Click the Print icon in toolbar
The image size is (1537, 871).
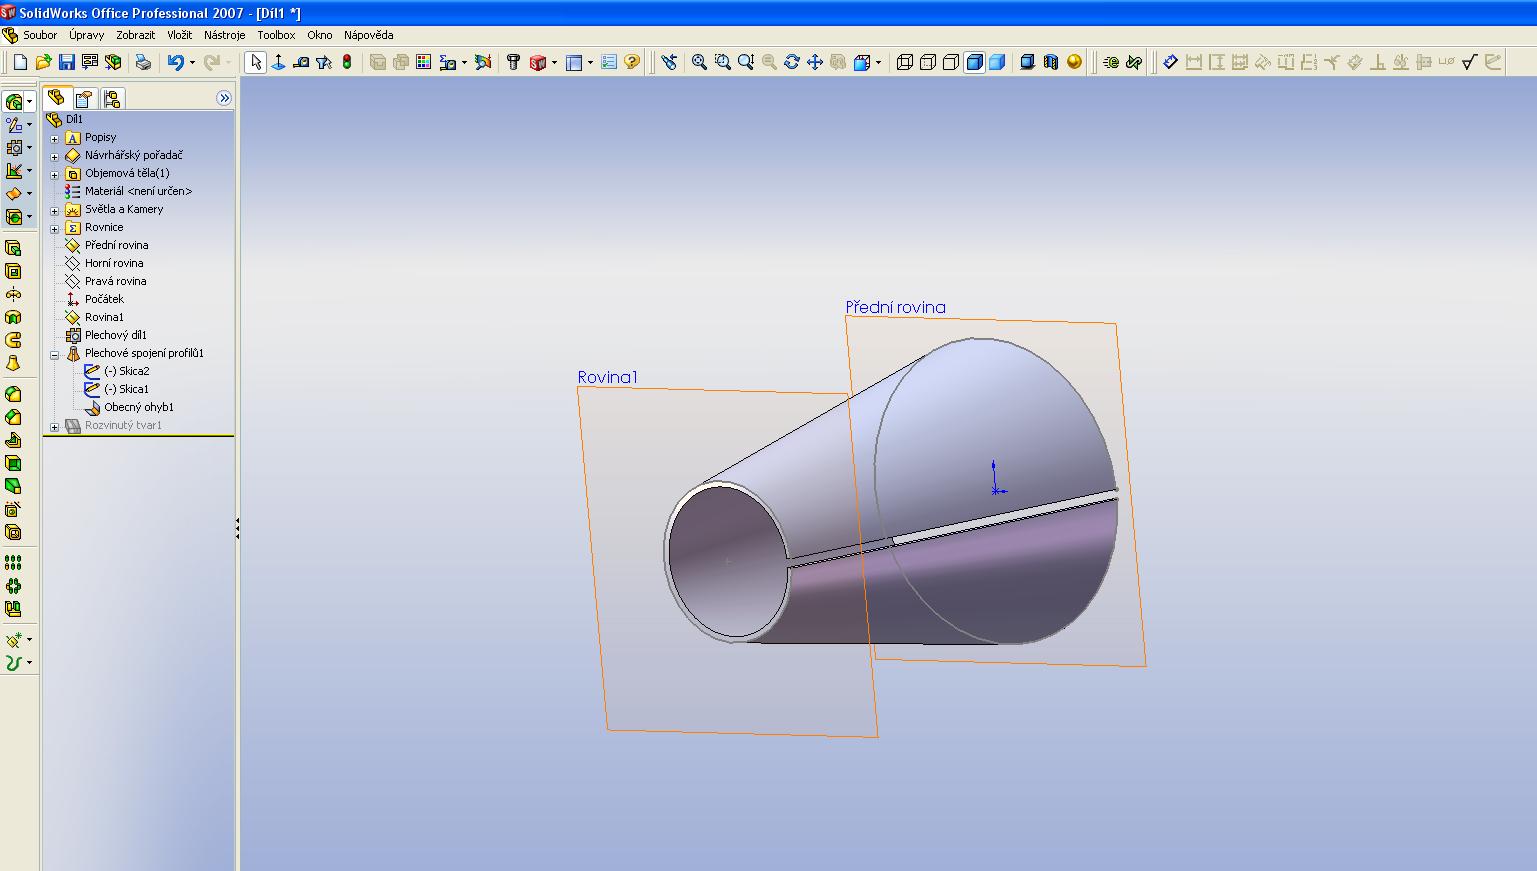(x=143, y=62)
